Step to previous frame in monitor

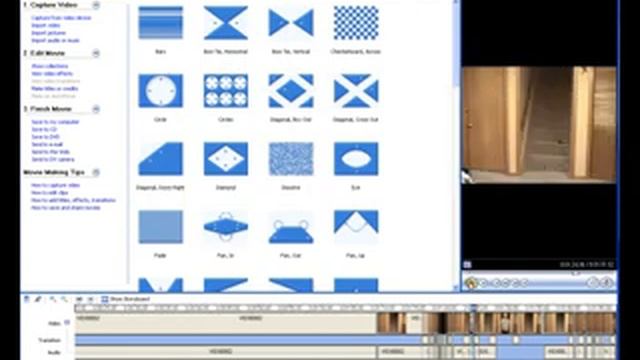506,282
